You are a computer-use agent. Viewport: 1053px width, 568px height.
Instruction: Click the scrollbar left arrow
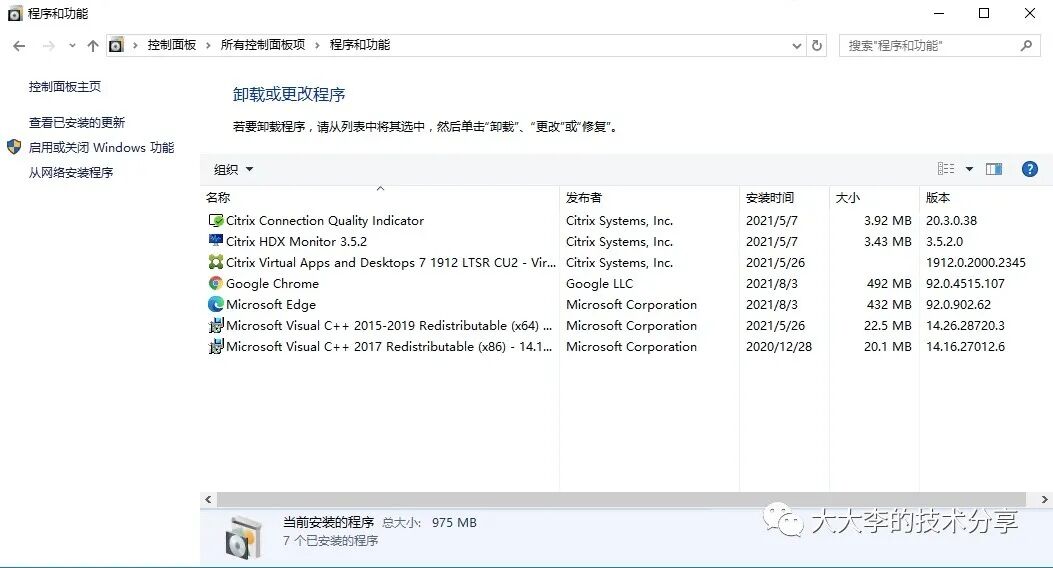[208, 499]
